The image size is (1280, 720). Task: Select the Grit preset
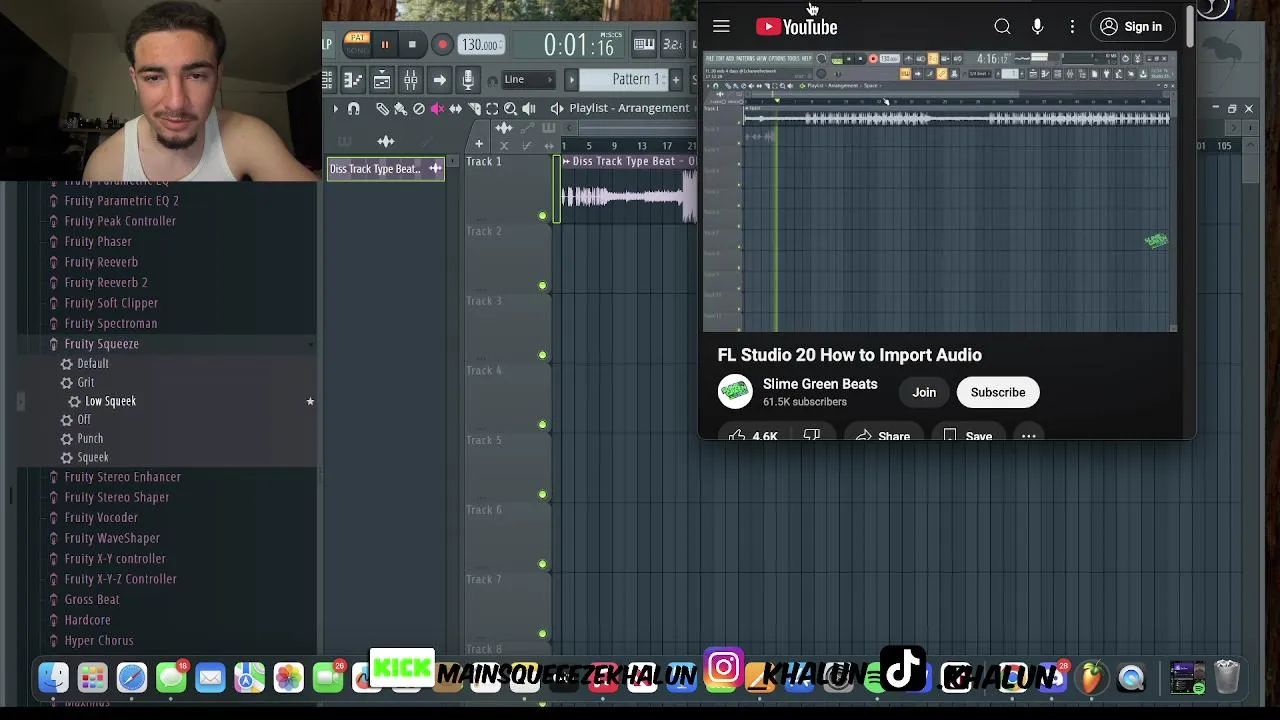86,382
